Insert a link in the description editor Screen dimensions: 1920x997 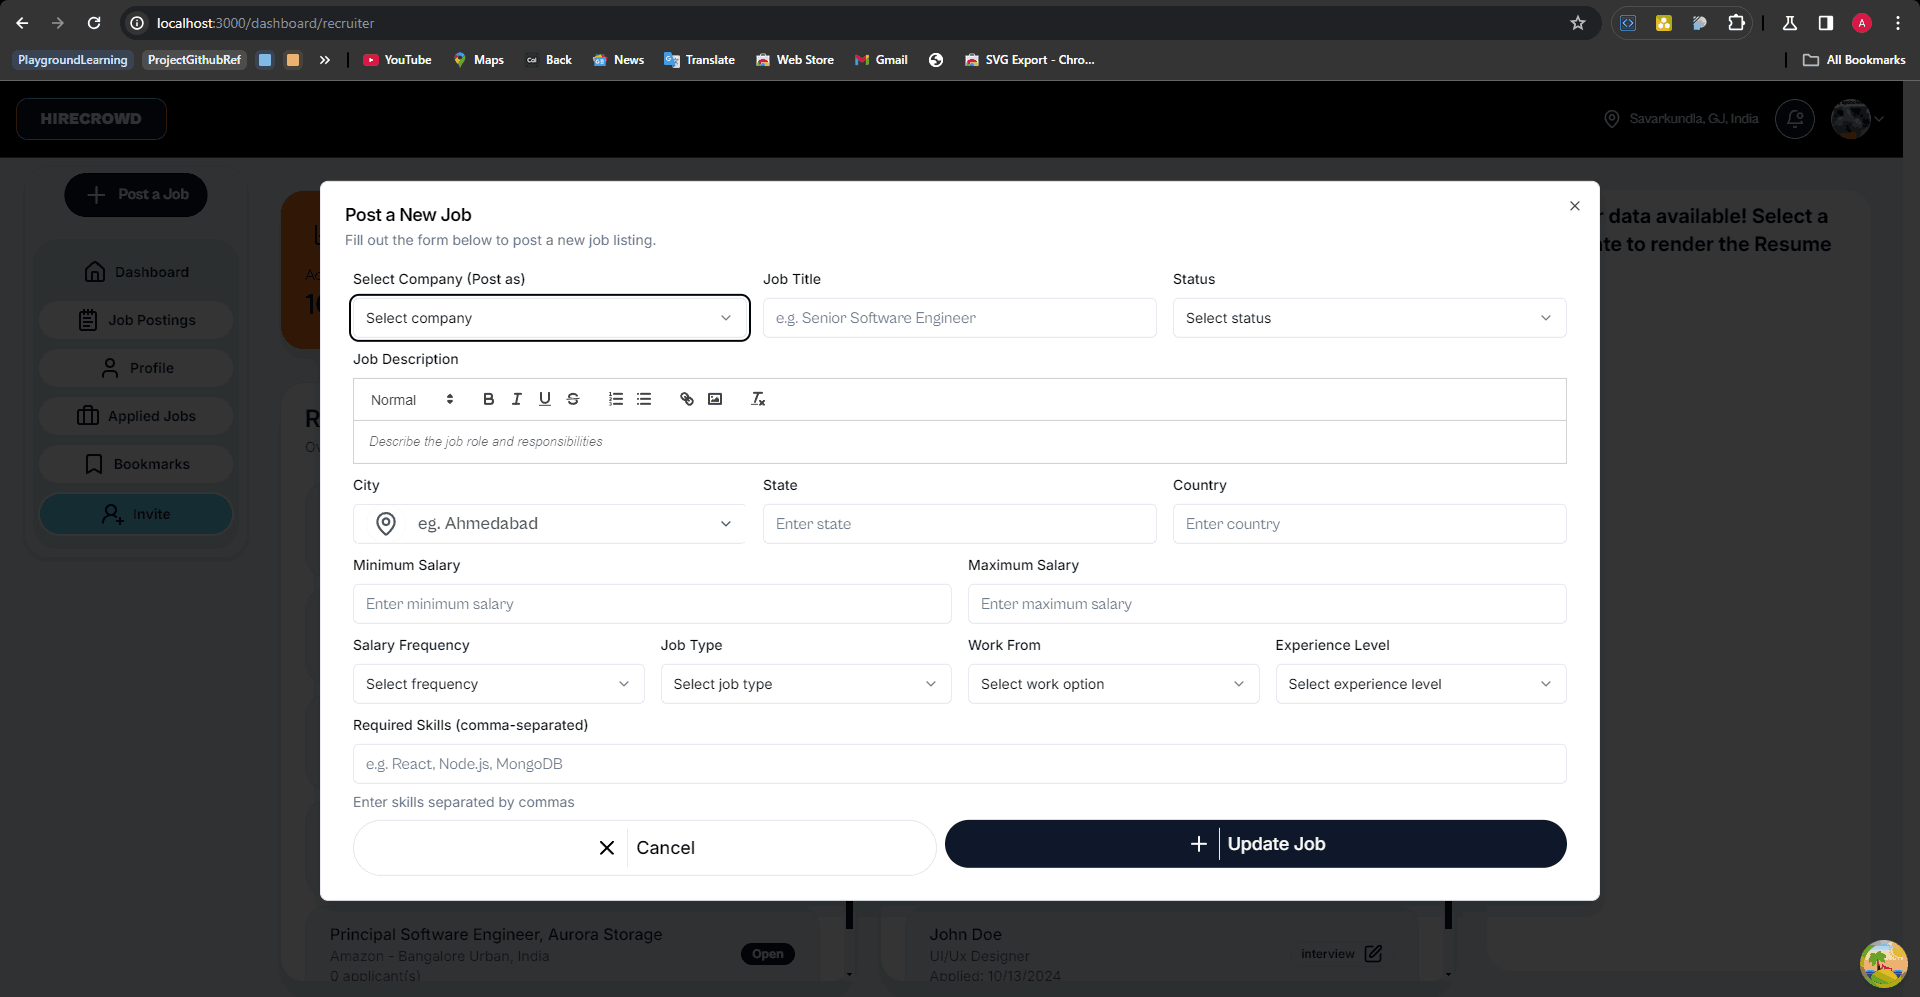click(687, 399)
